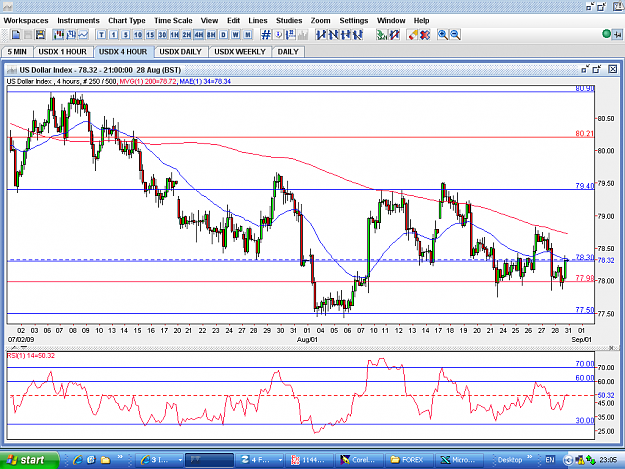Screen dimensions: 625x469
Task: Open the Time Scale menu
Action: click(x=173, y=20)
